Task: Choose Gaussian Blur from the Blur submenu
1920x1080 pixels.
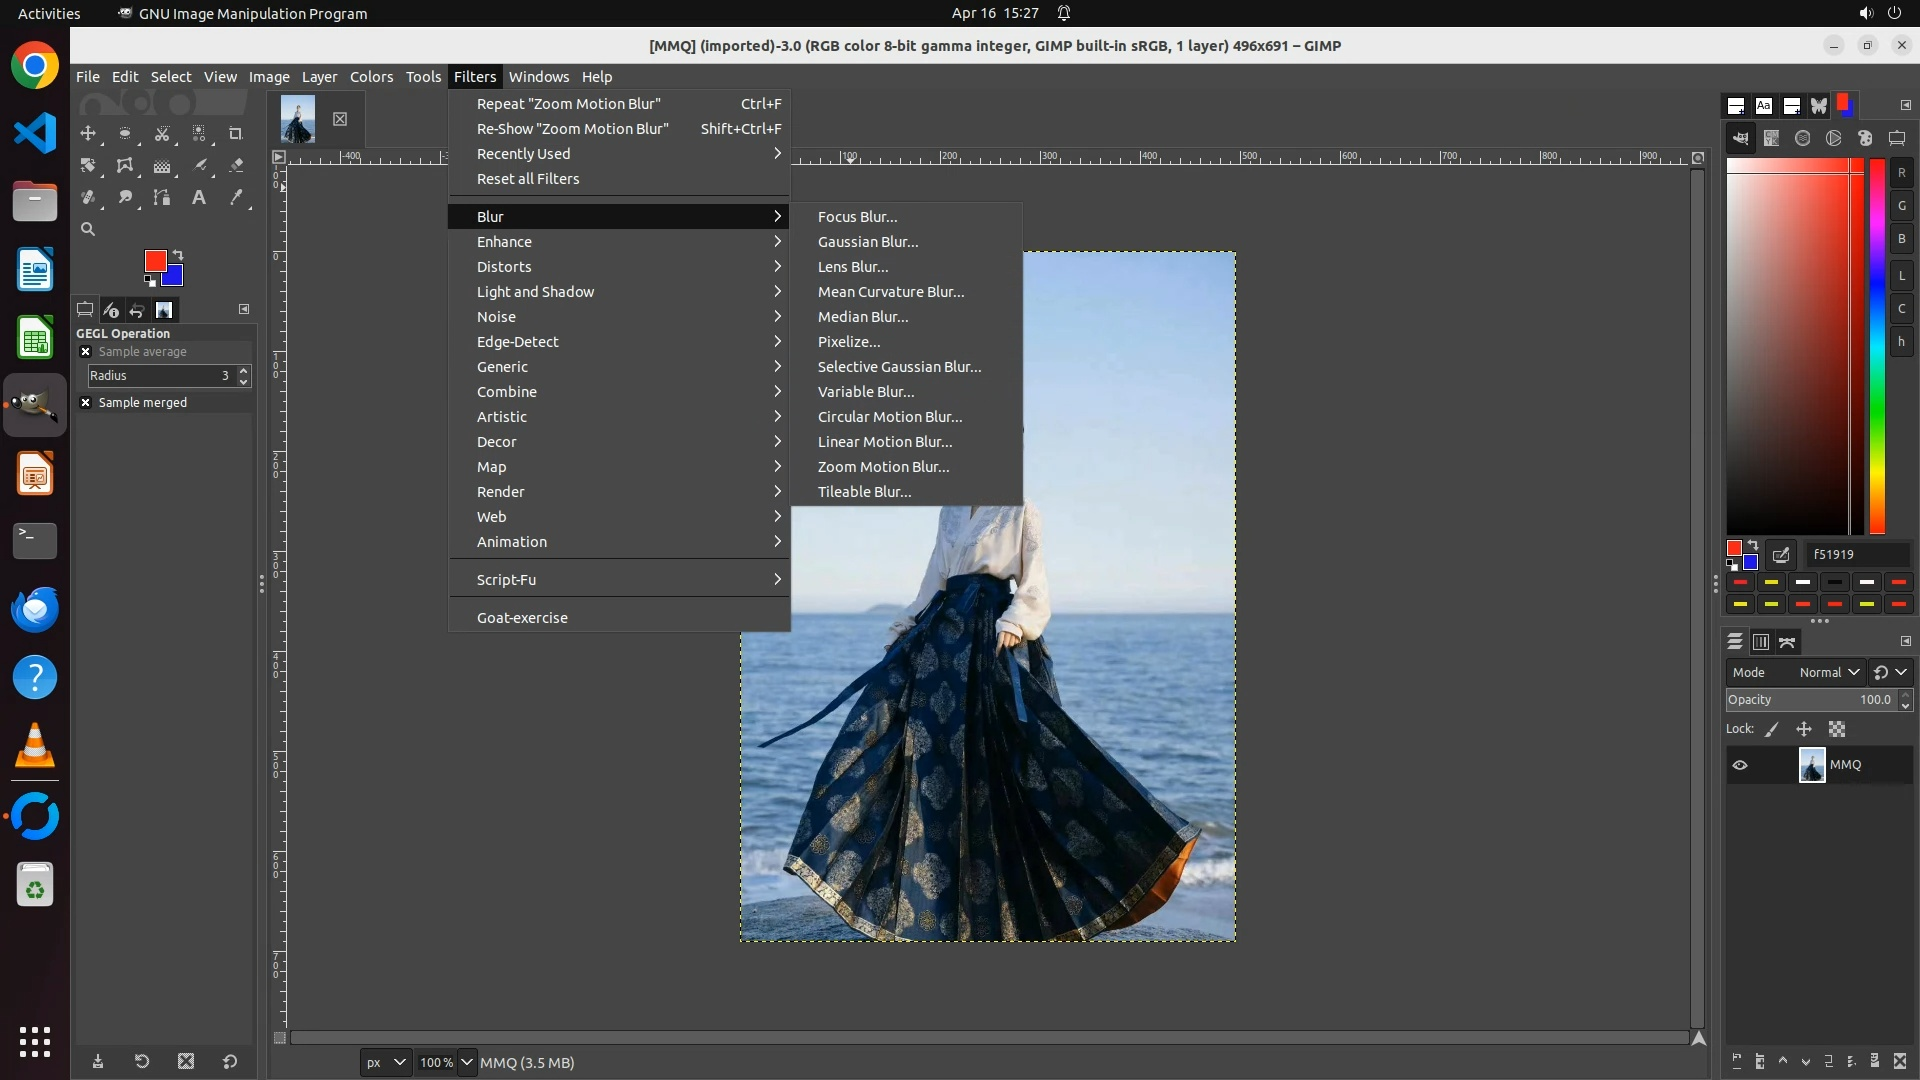Action: (867, 242)
